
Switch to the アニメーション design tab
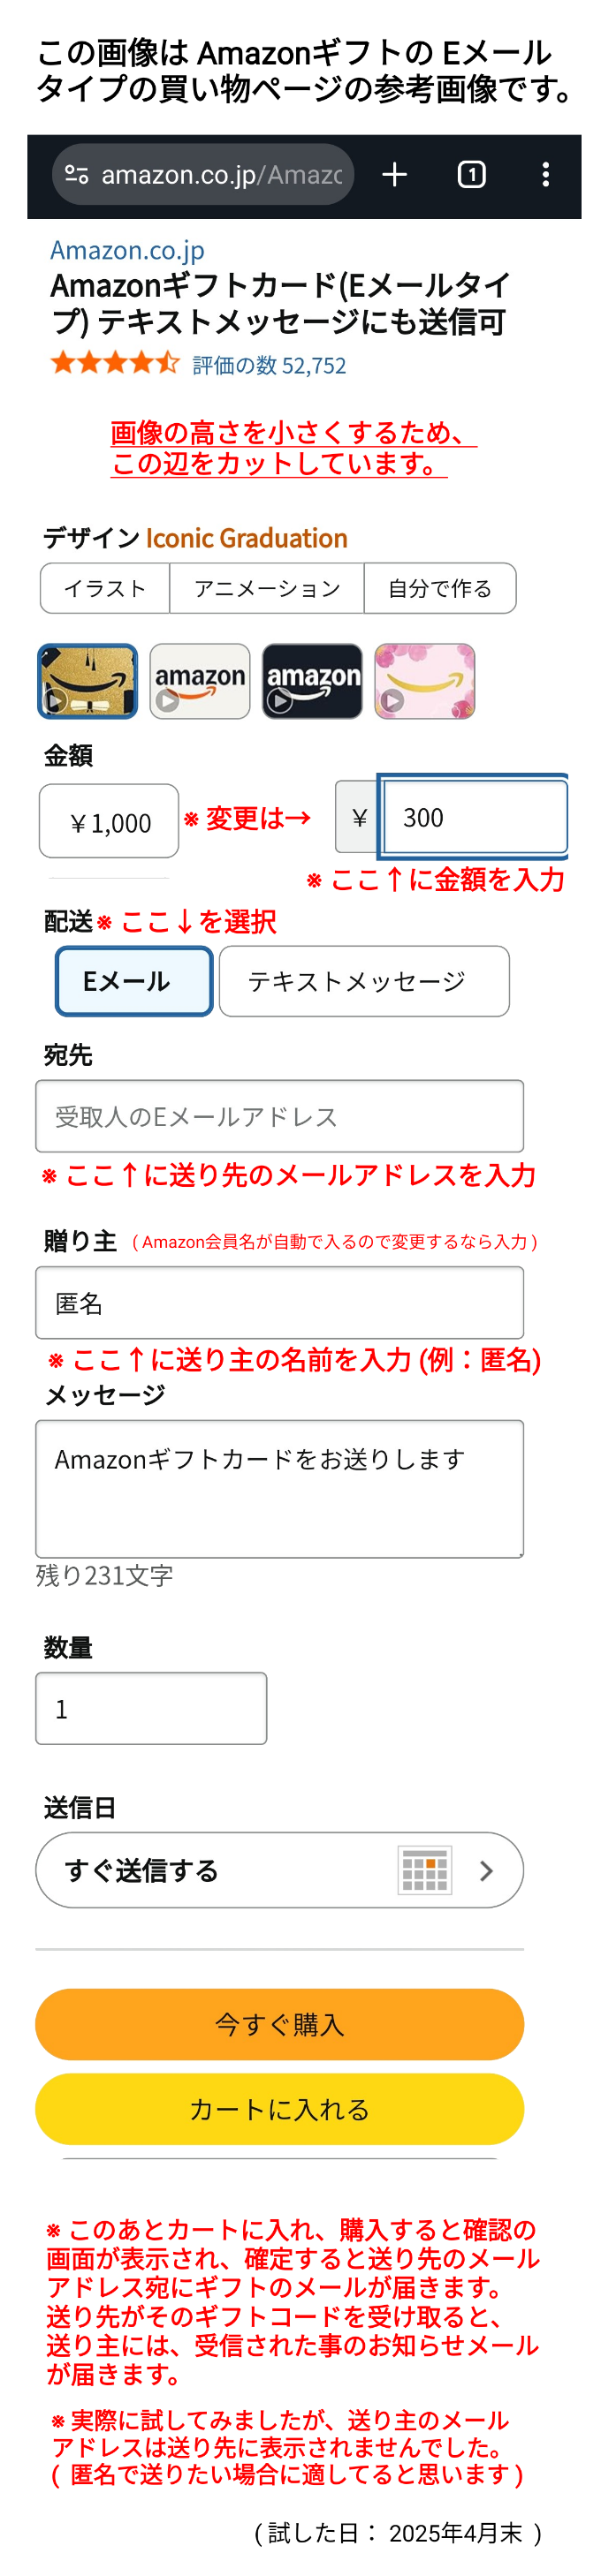coord(267,588)
